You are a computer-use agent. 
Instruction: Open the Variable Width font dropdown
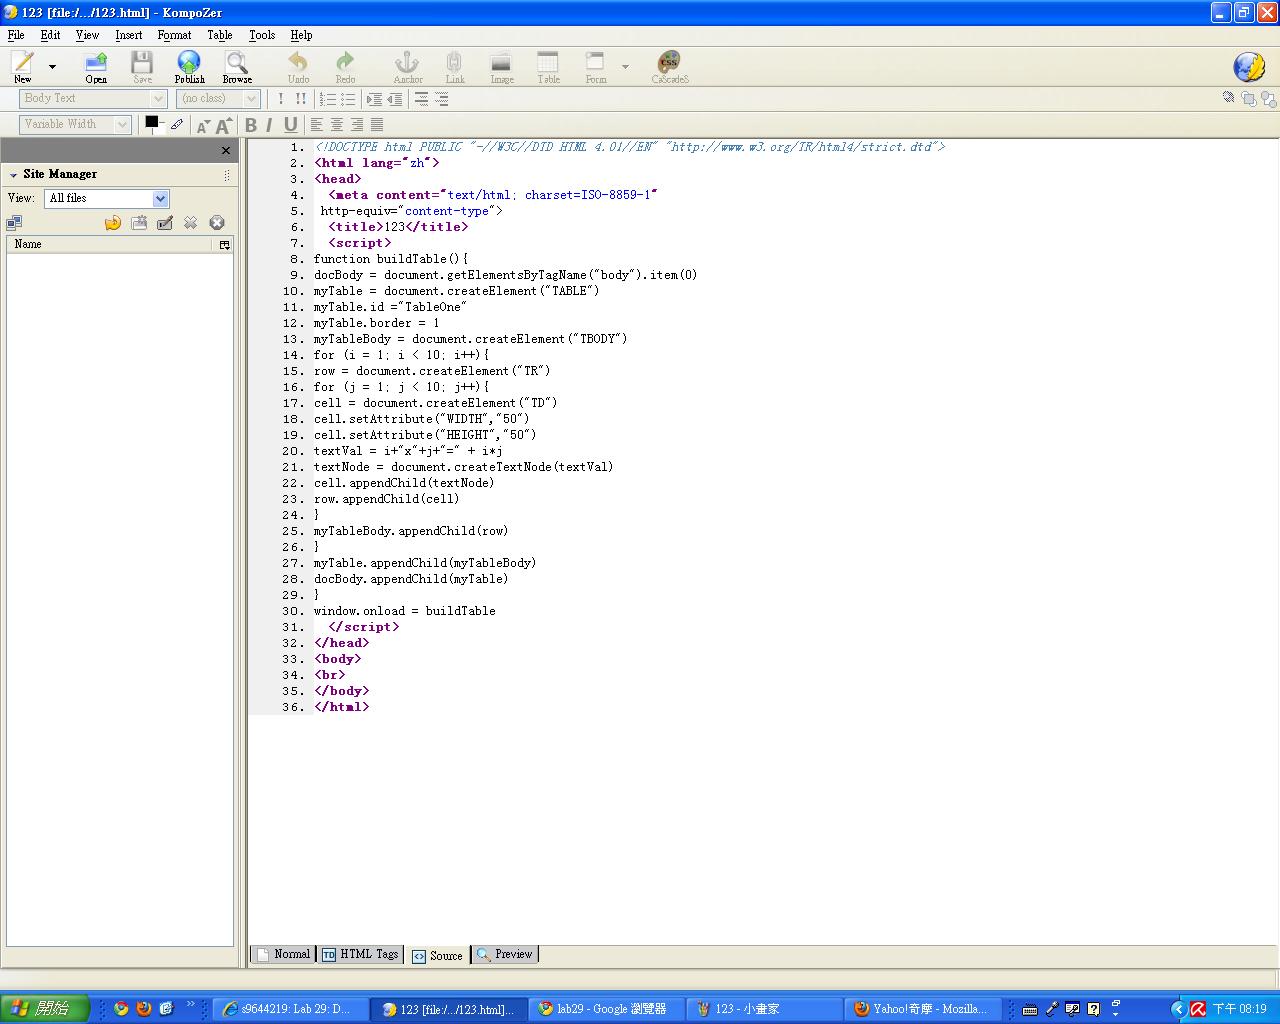[x=75, y=124]
